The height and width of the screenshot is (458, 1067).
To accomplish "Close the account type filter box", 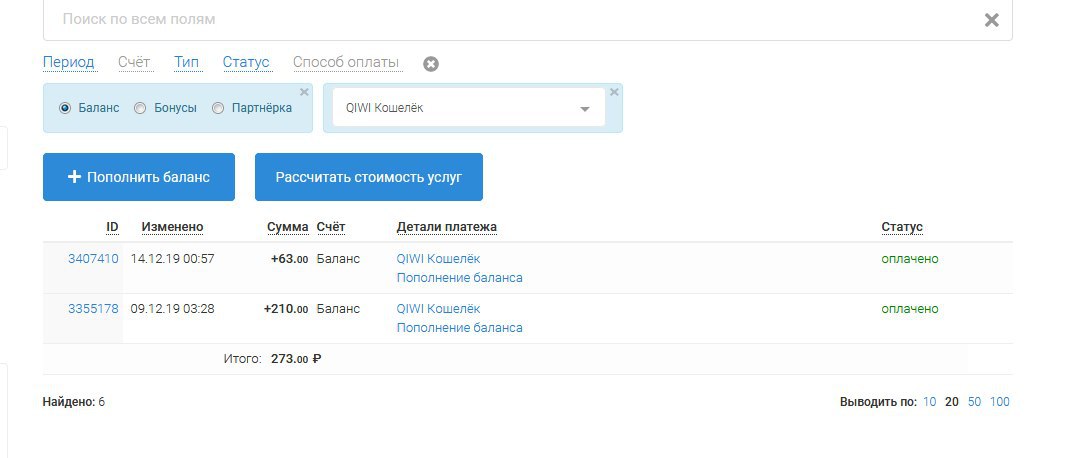I will coord(304,92).
